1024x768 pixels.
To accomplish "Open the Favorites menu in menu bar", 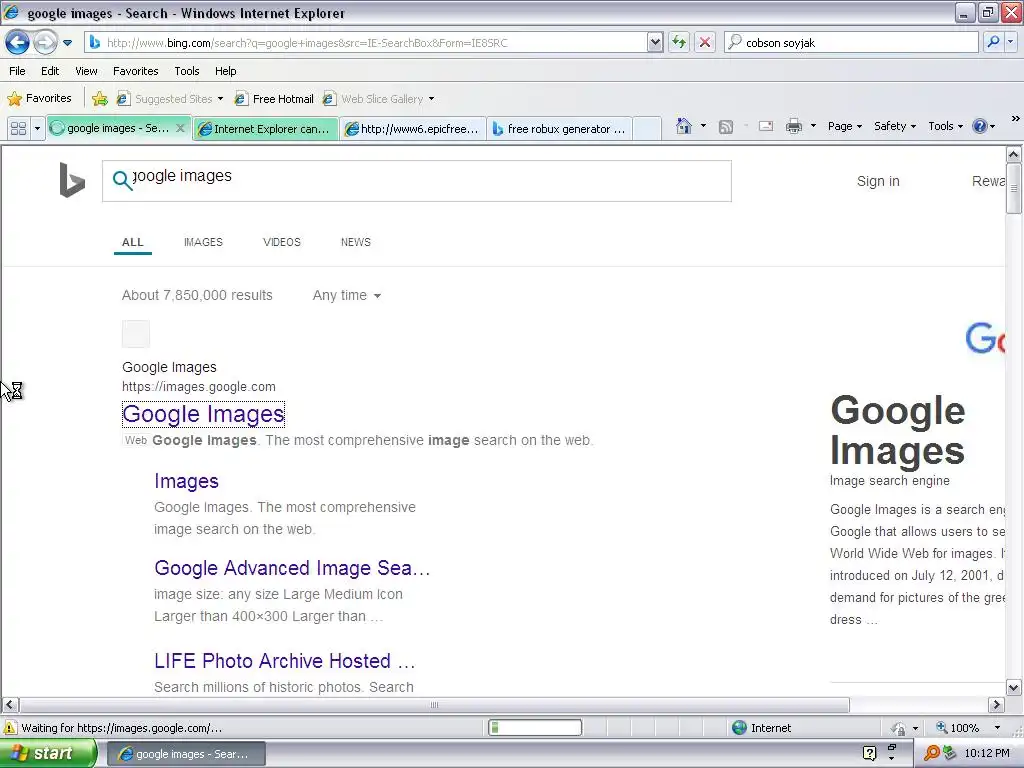I will (136, 71).
